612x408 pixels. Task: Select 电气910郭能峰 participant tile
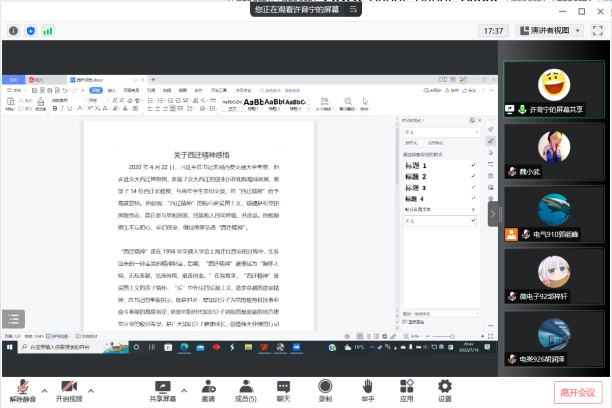tap(554, 214)
